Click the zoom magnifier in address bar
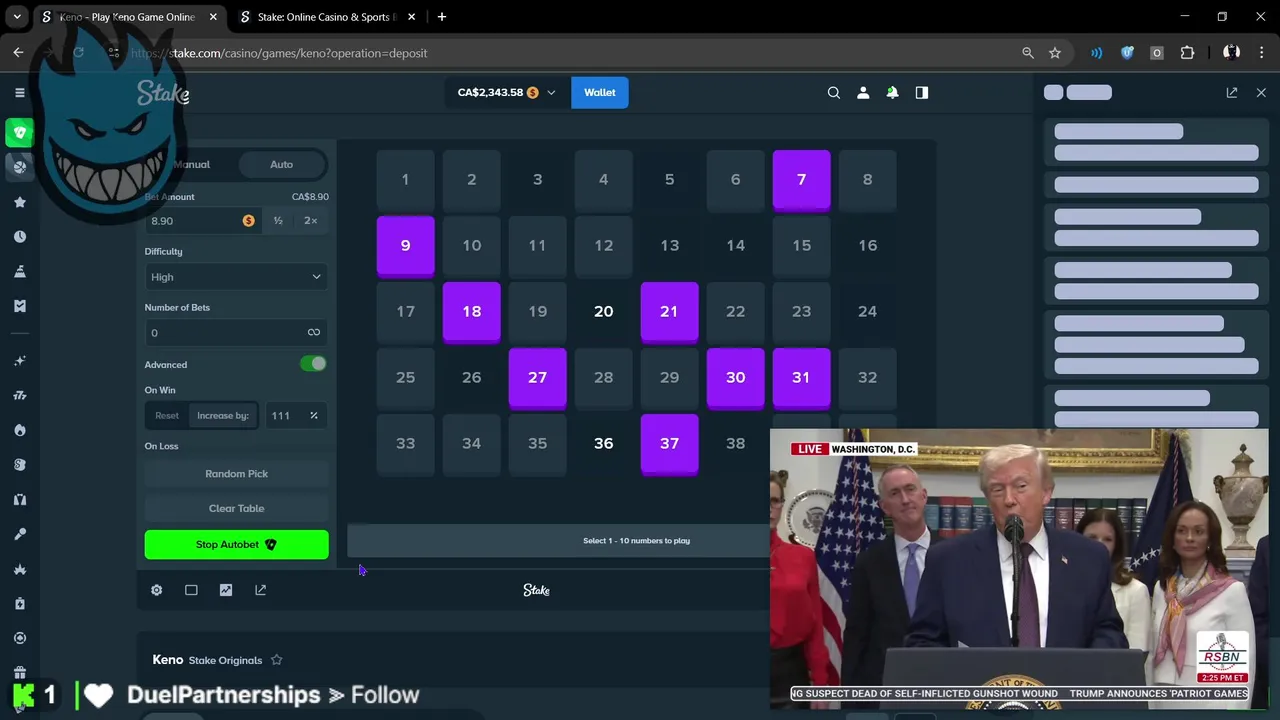Screen dimensions: 1280x720 coord(1028,53)
